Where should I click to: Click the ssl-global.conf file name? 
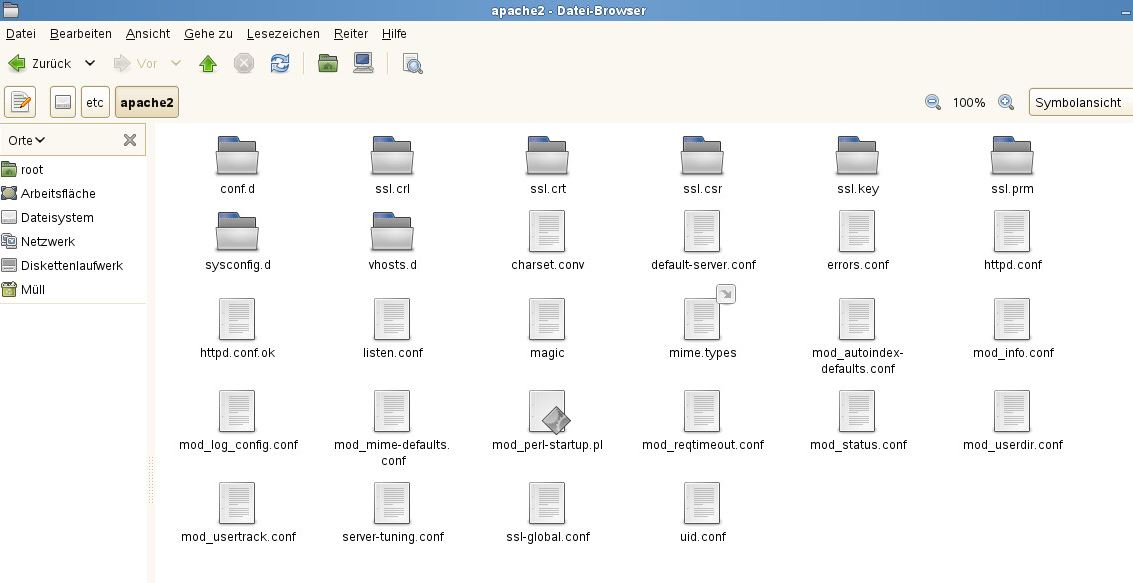(x=548, y=537)
